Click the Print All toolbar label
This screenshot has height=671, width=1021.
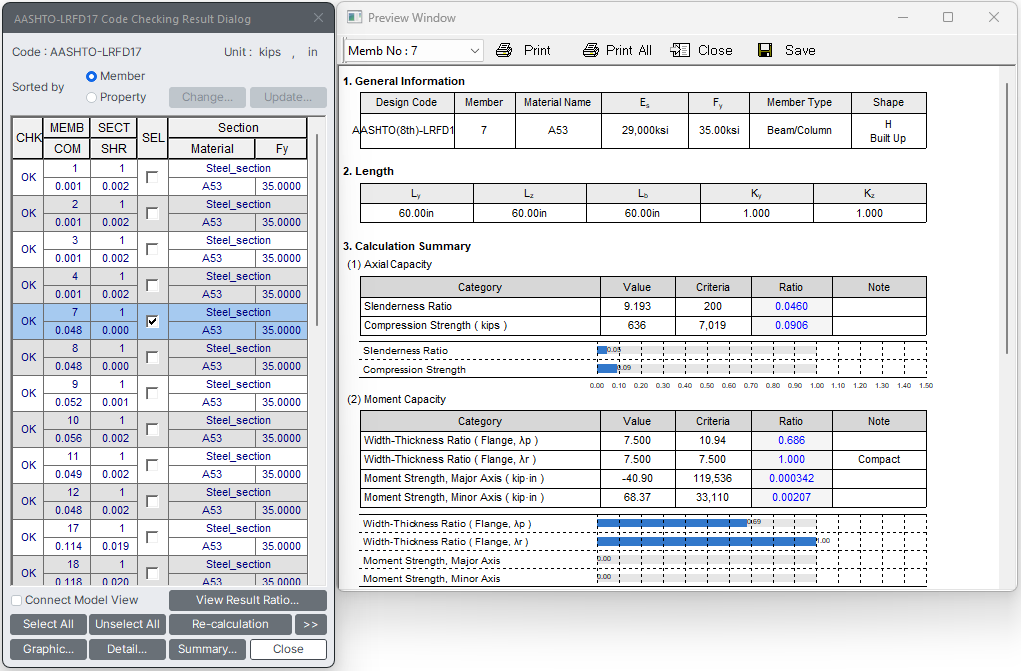point(628,50)
